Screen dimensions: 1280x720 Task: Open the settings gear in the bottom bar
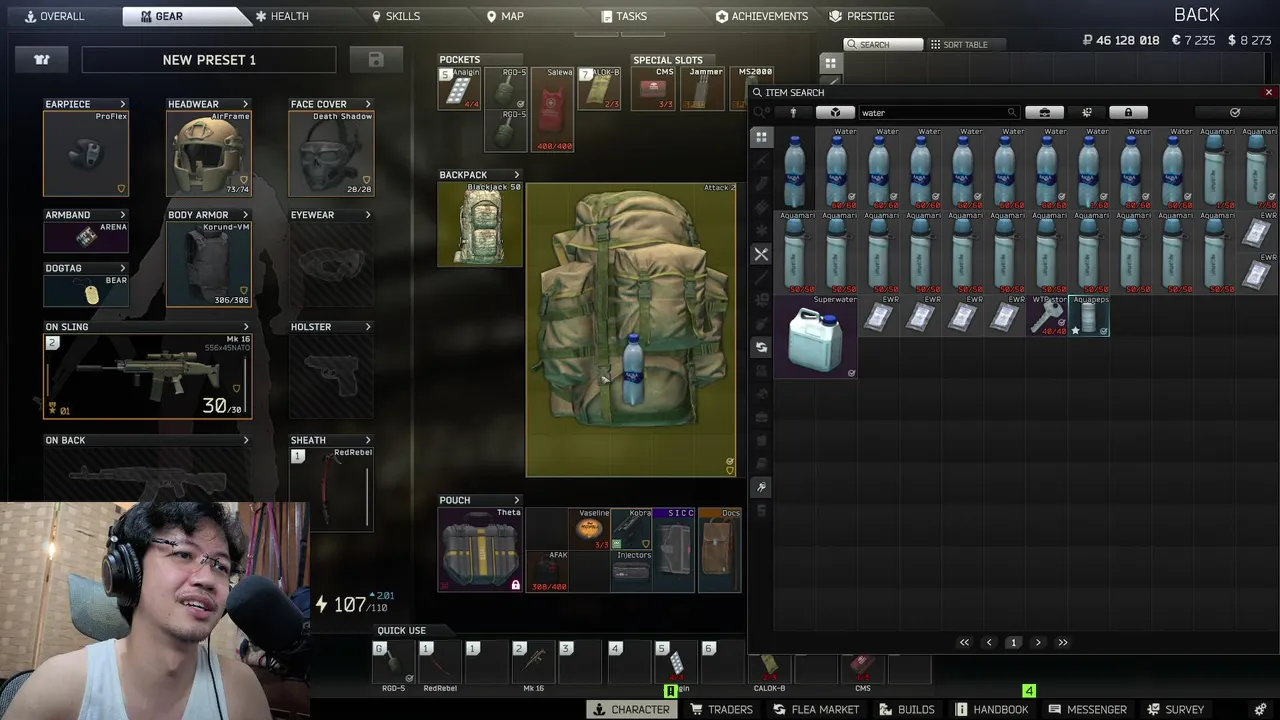coord(1261,709)
